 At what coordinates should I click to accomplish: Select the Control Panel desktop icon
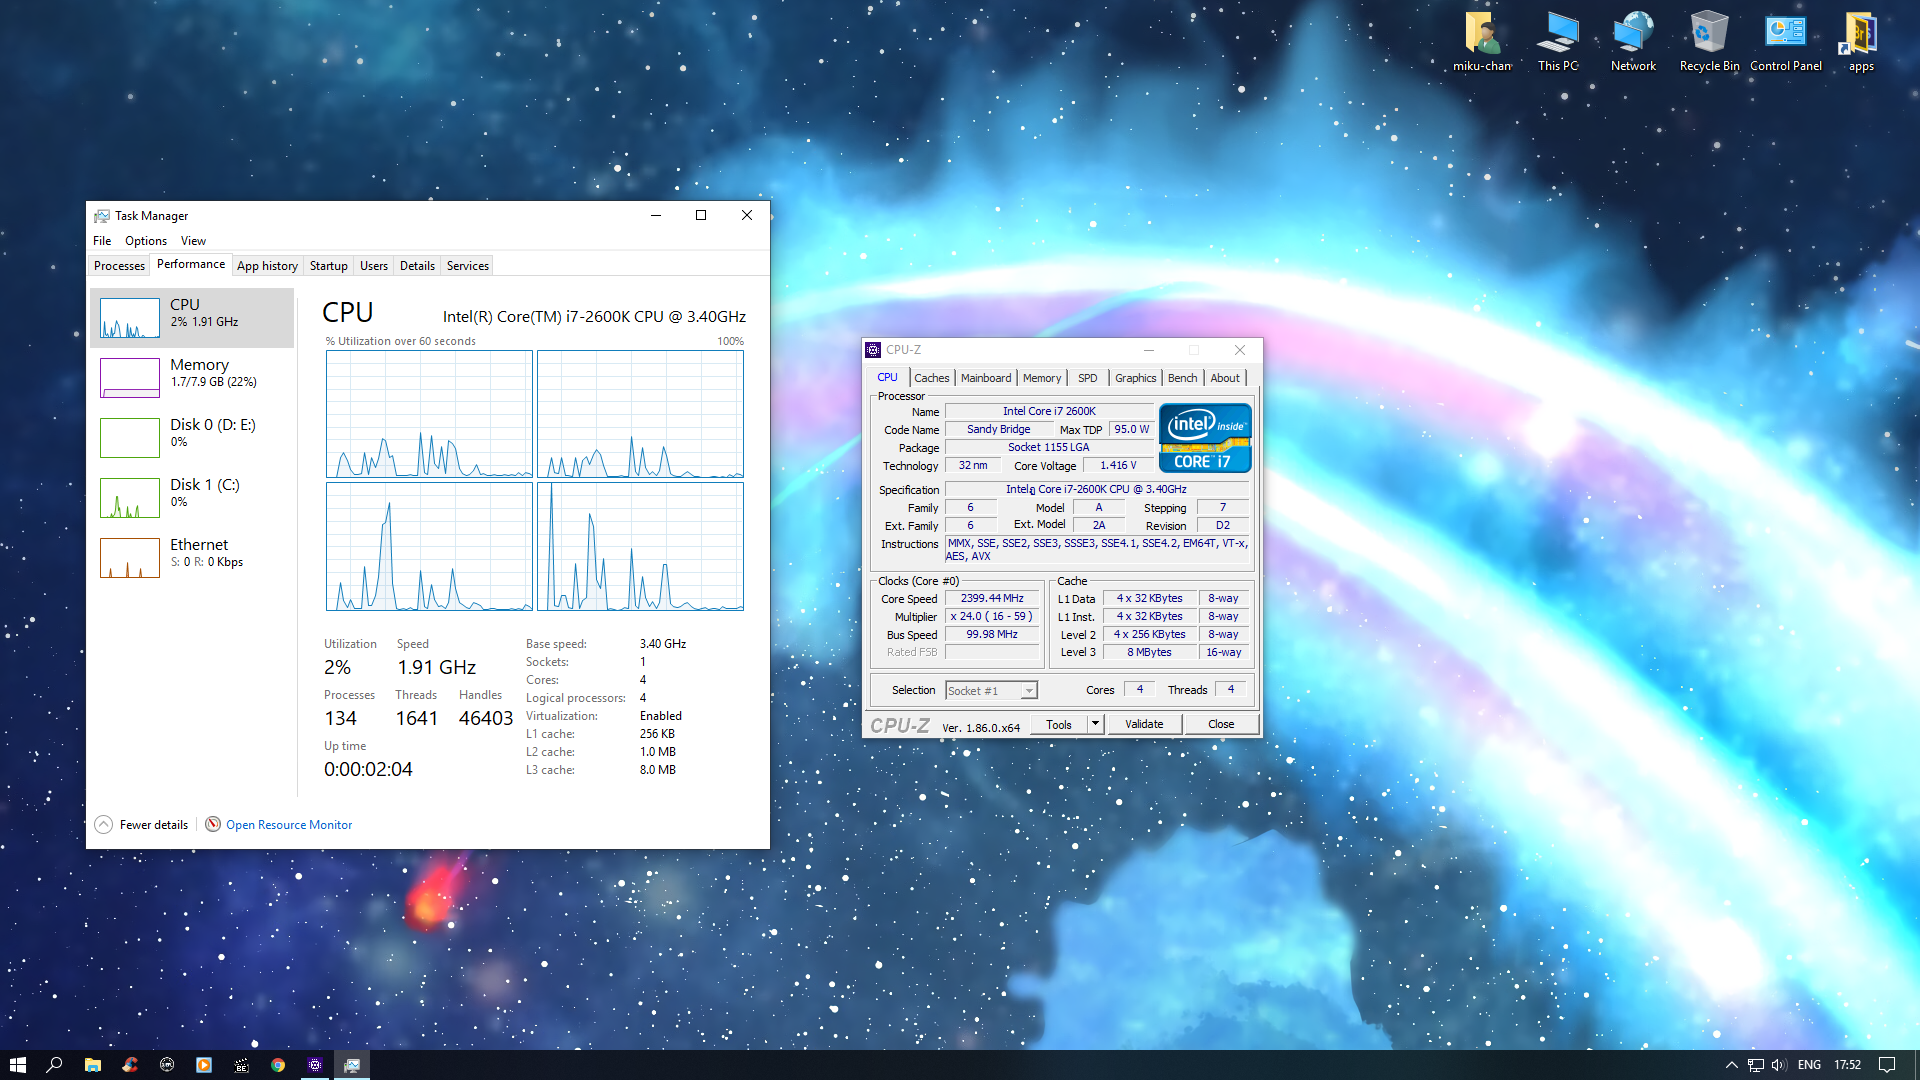pos(1785,41)
